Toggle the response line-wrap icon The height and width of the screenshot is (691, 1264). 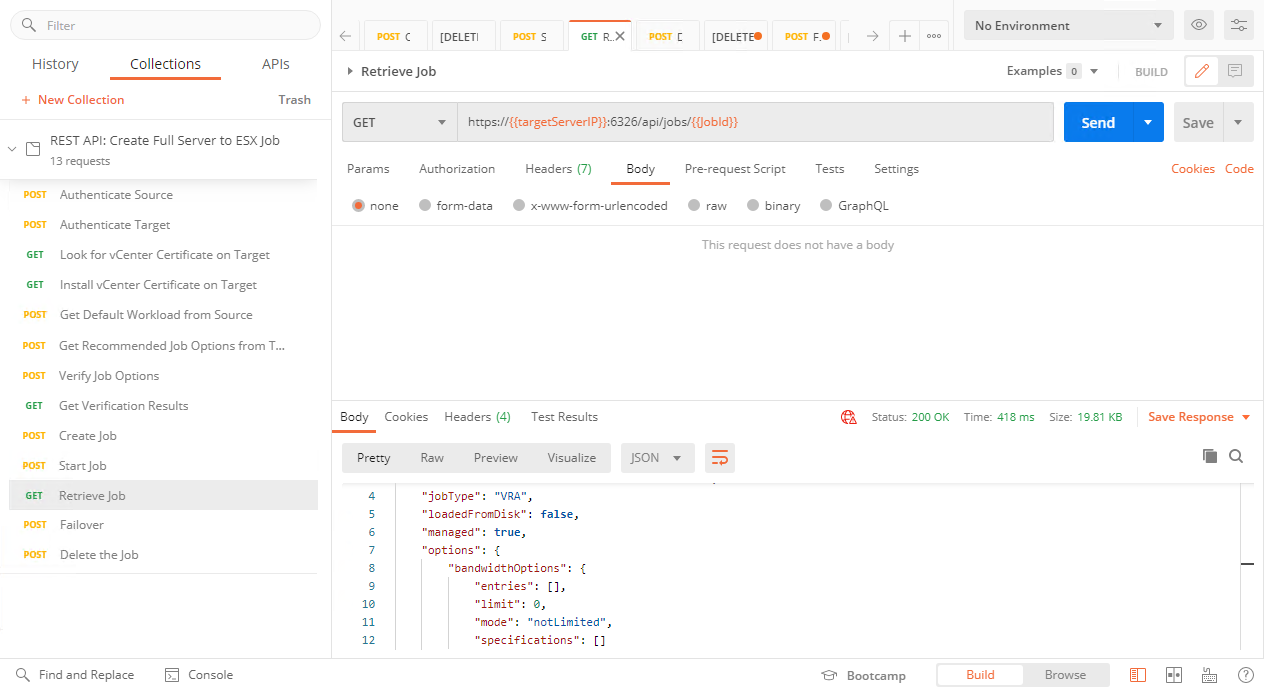[720, 458]
